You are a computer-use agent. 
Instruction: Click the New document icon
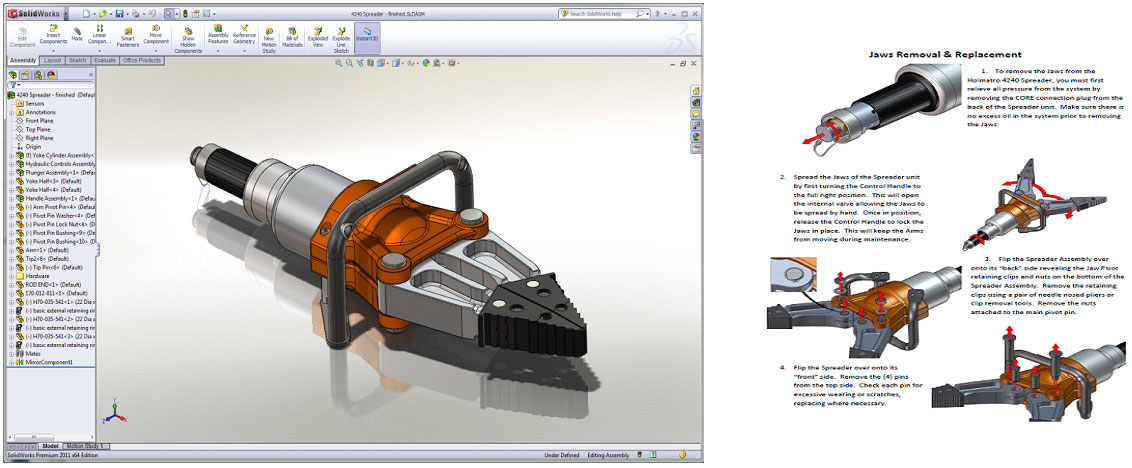[85, 13]
